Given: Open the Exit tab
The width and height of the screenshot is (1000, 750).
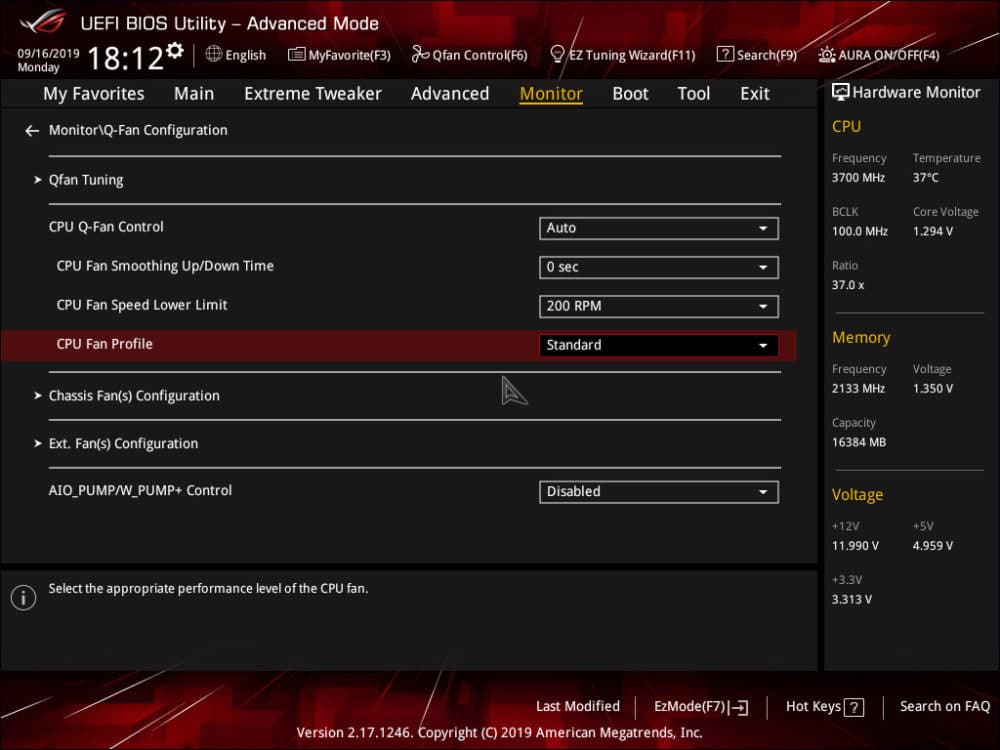Looking at the screenshot, I should (754, 94).
